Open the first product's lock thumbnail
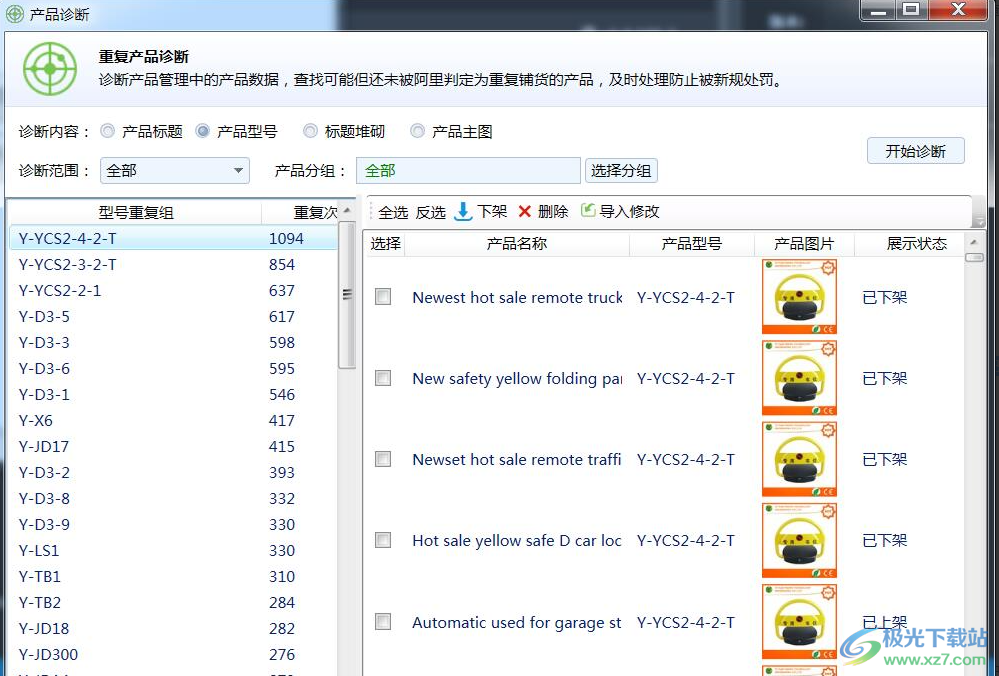The image size is (999, 676). pyautogui.click(x=799, y=297)
